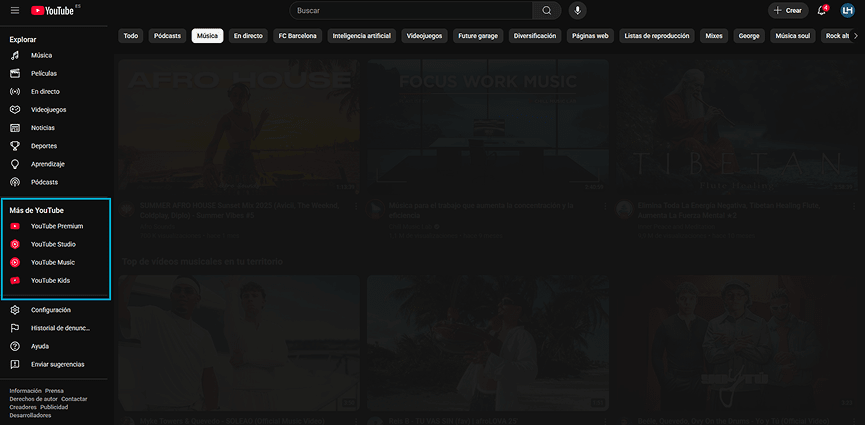Click the Noticias newspaper icon
This screenshot has height=425, width=865.
click(15, 128)
